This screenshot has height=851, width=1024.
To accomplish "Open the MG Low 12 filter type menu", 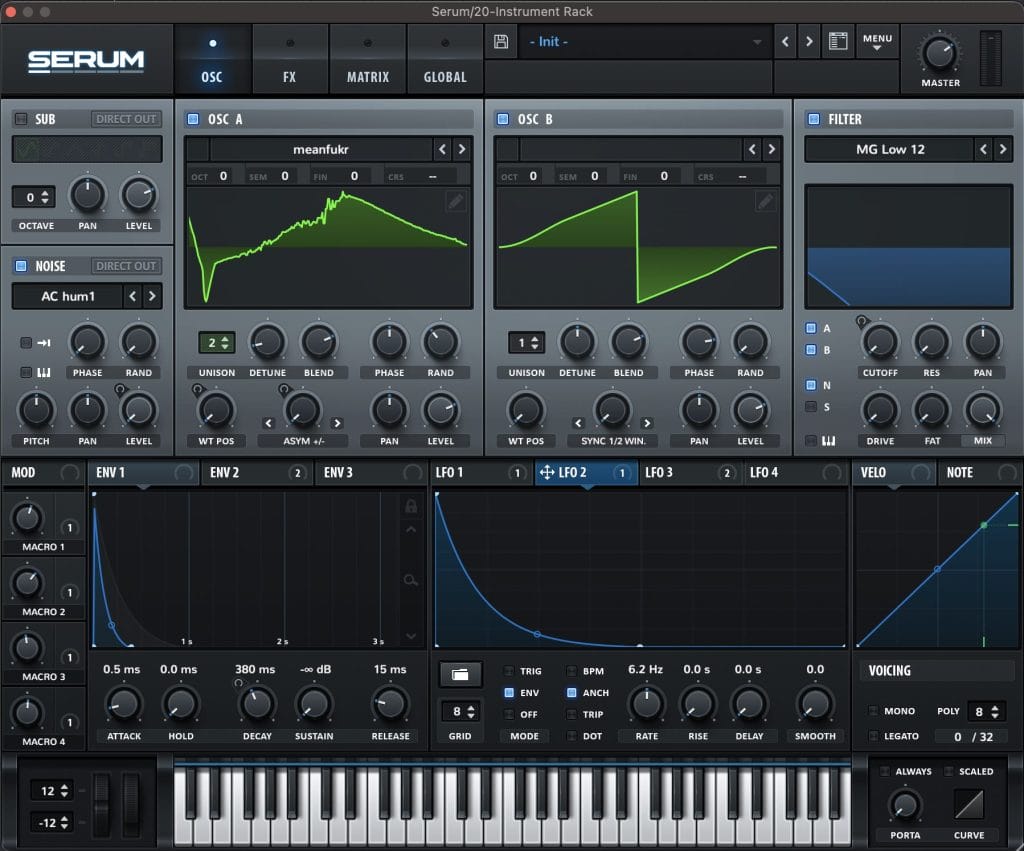I will pyautogui.click(x=890, y=149).
